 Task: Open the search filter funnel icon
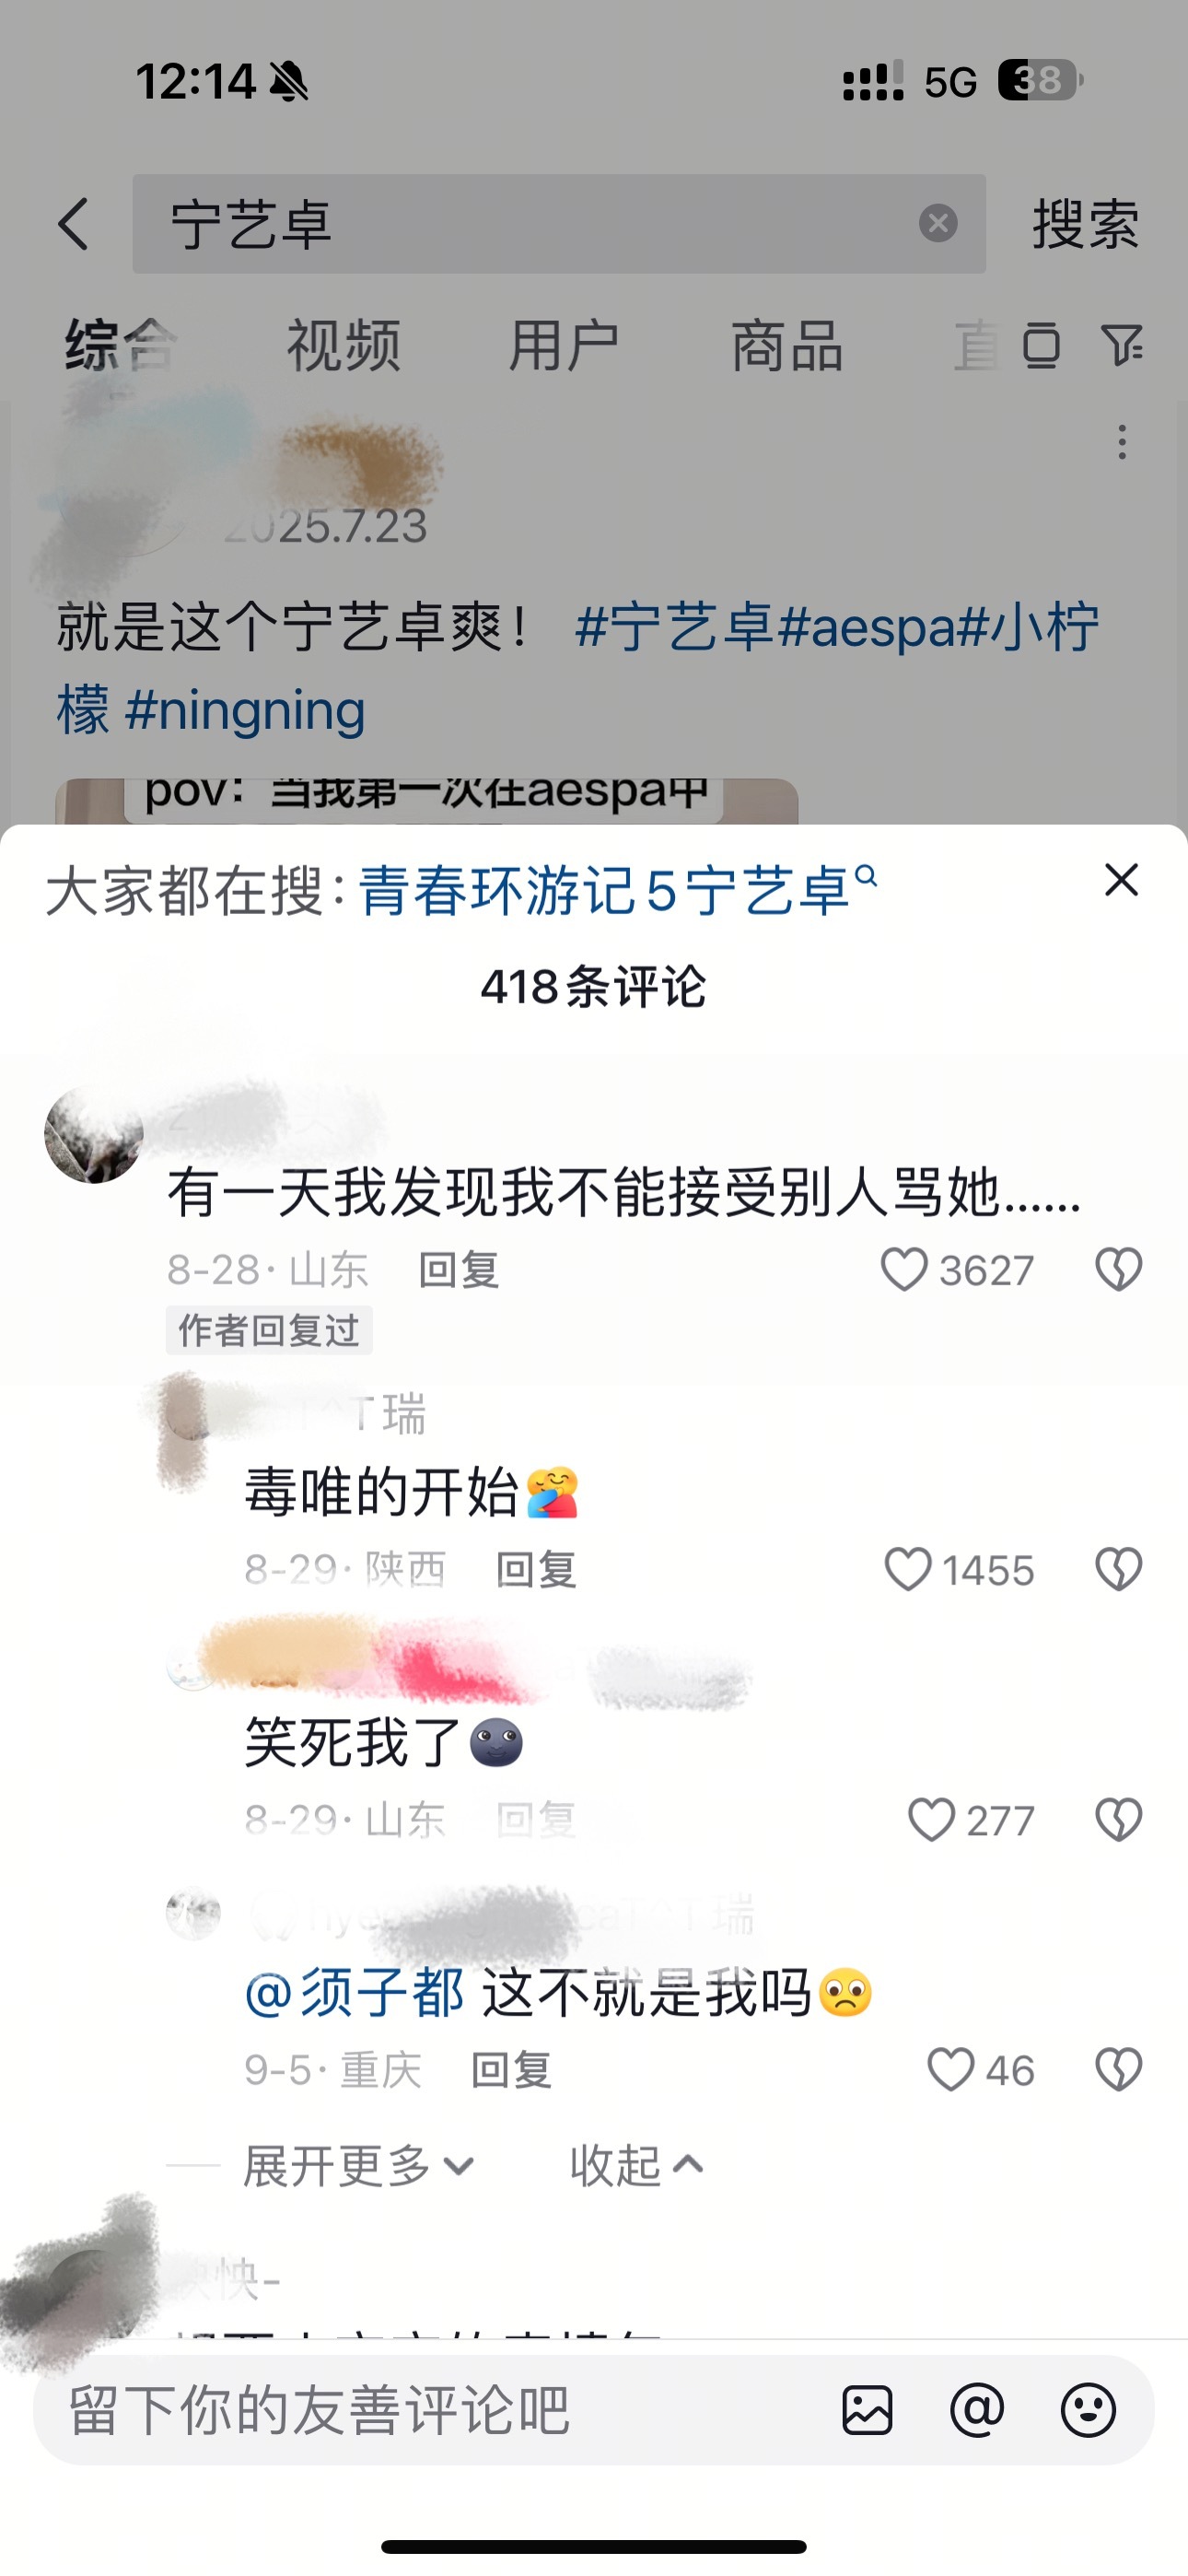click(1122, 346)
